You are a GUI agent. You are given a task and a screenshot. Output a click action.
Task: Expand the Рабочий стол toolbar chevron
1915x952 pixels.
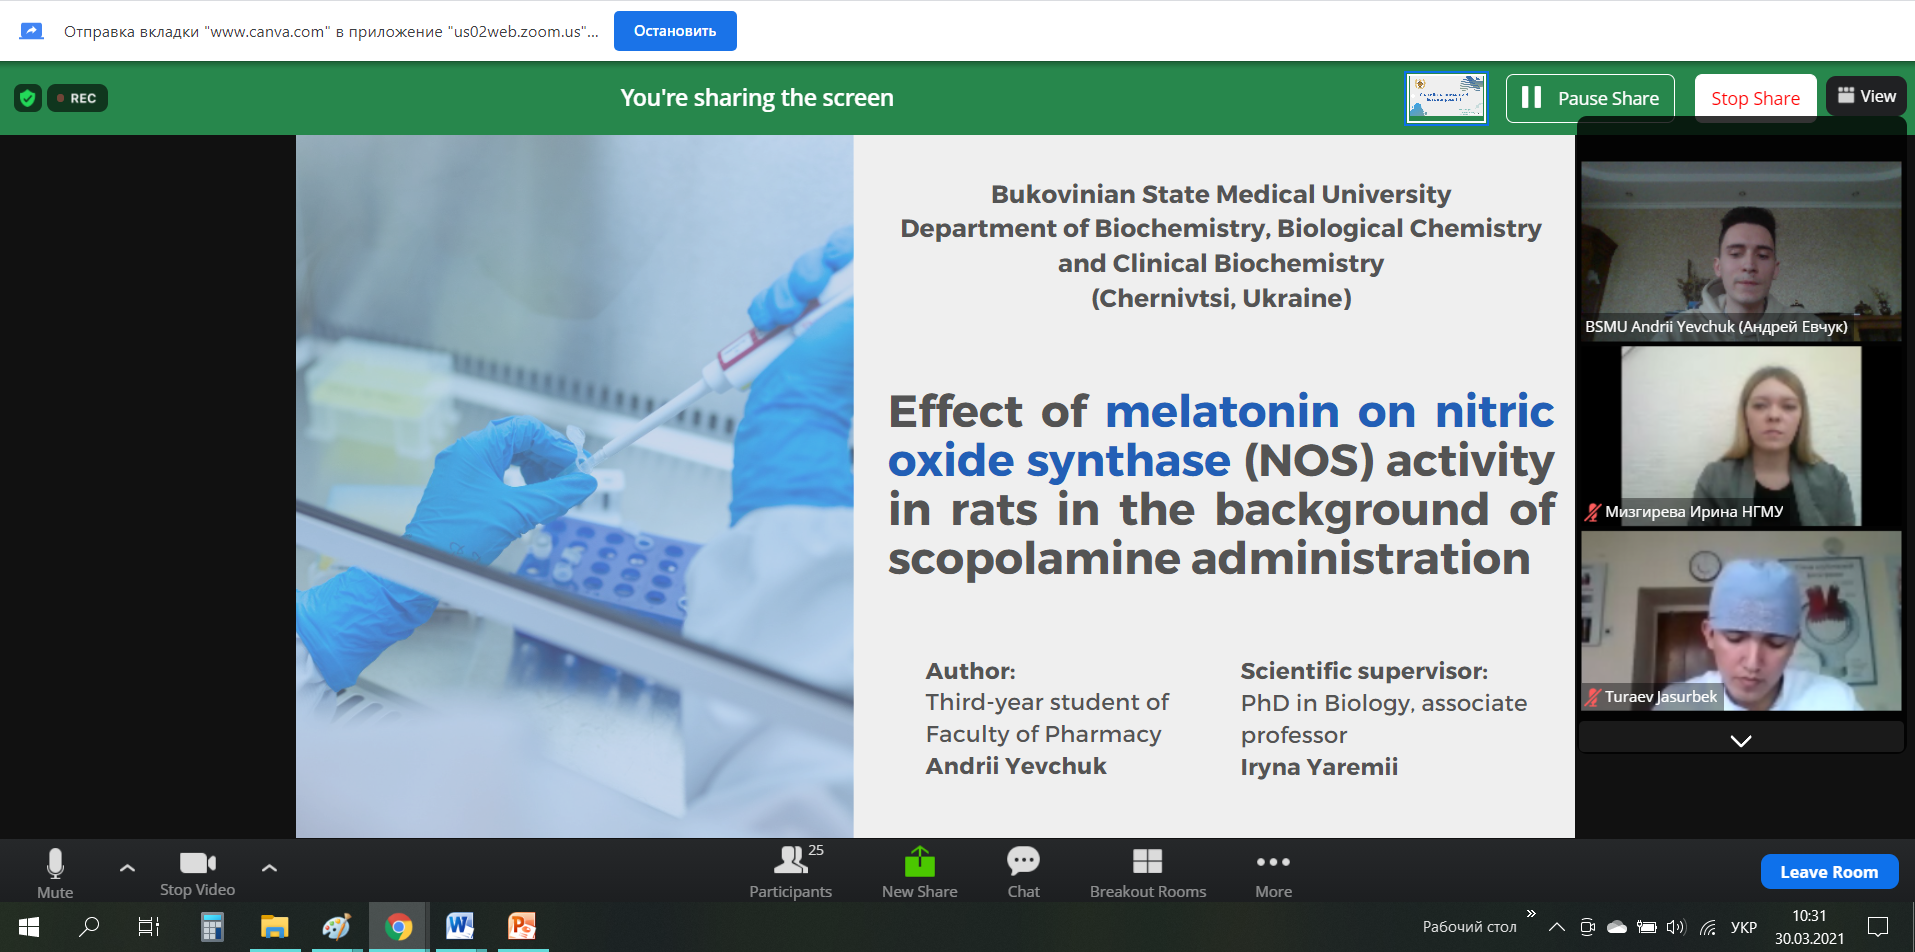click(x=1531, y=914)
